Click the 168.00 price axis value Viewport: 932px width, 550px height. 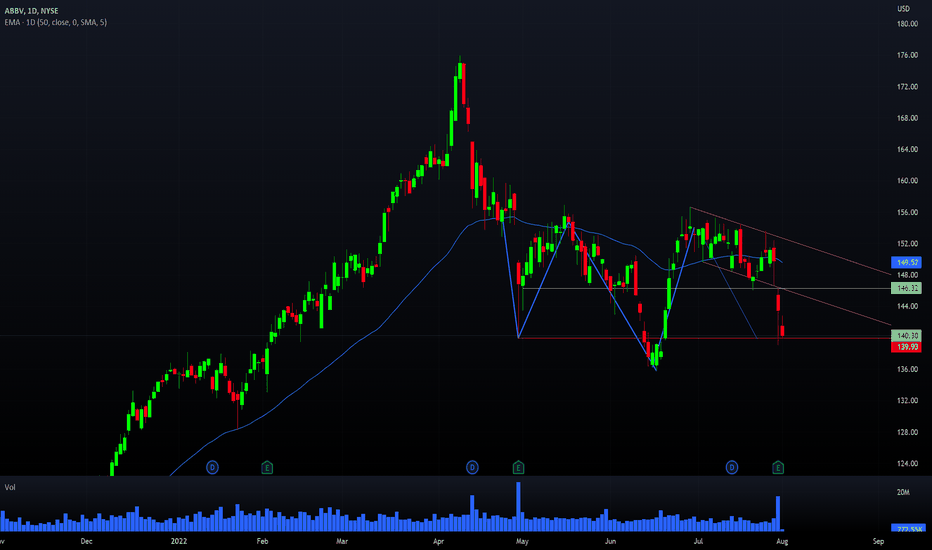point(907,118)
